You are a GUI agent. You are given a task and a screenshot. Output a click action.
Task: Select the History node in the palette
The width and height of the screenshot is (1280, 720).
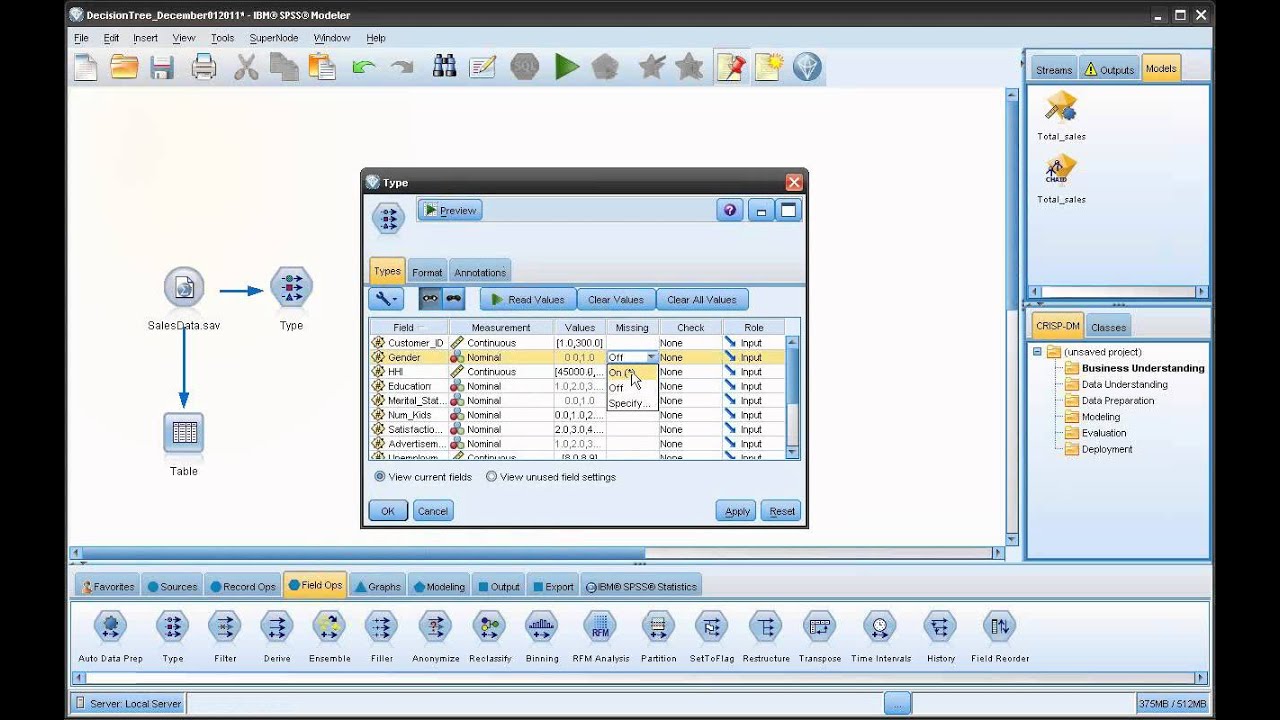(x=940, y=627)
